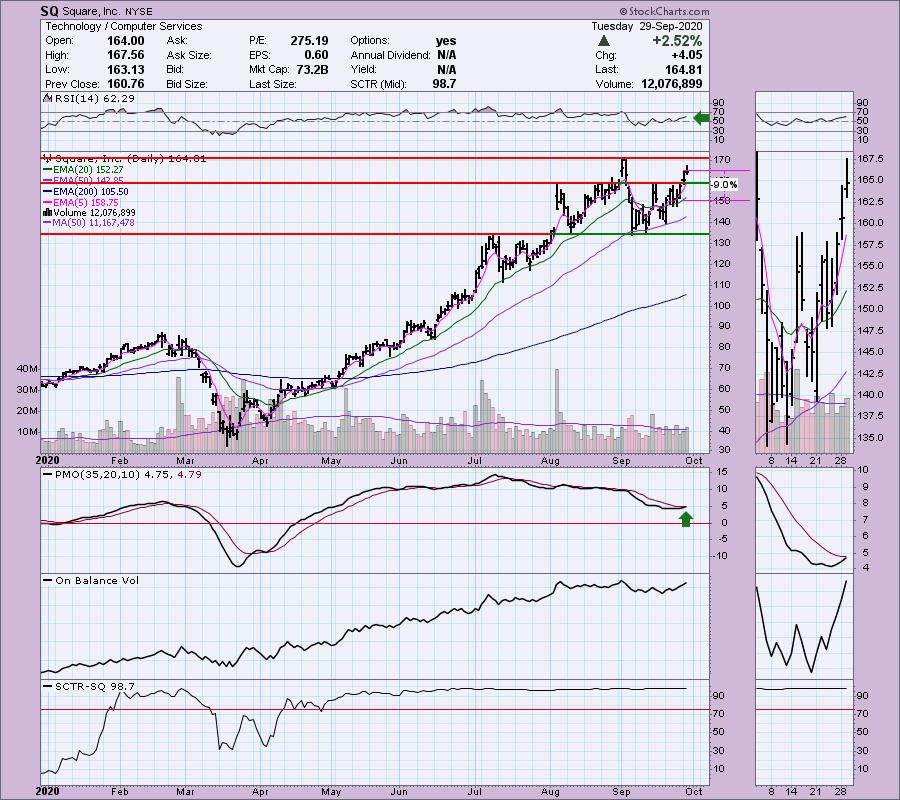Click the green up-triangle change icon
900x800 pixels.
[x=603, y=41]
